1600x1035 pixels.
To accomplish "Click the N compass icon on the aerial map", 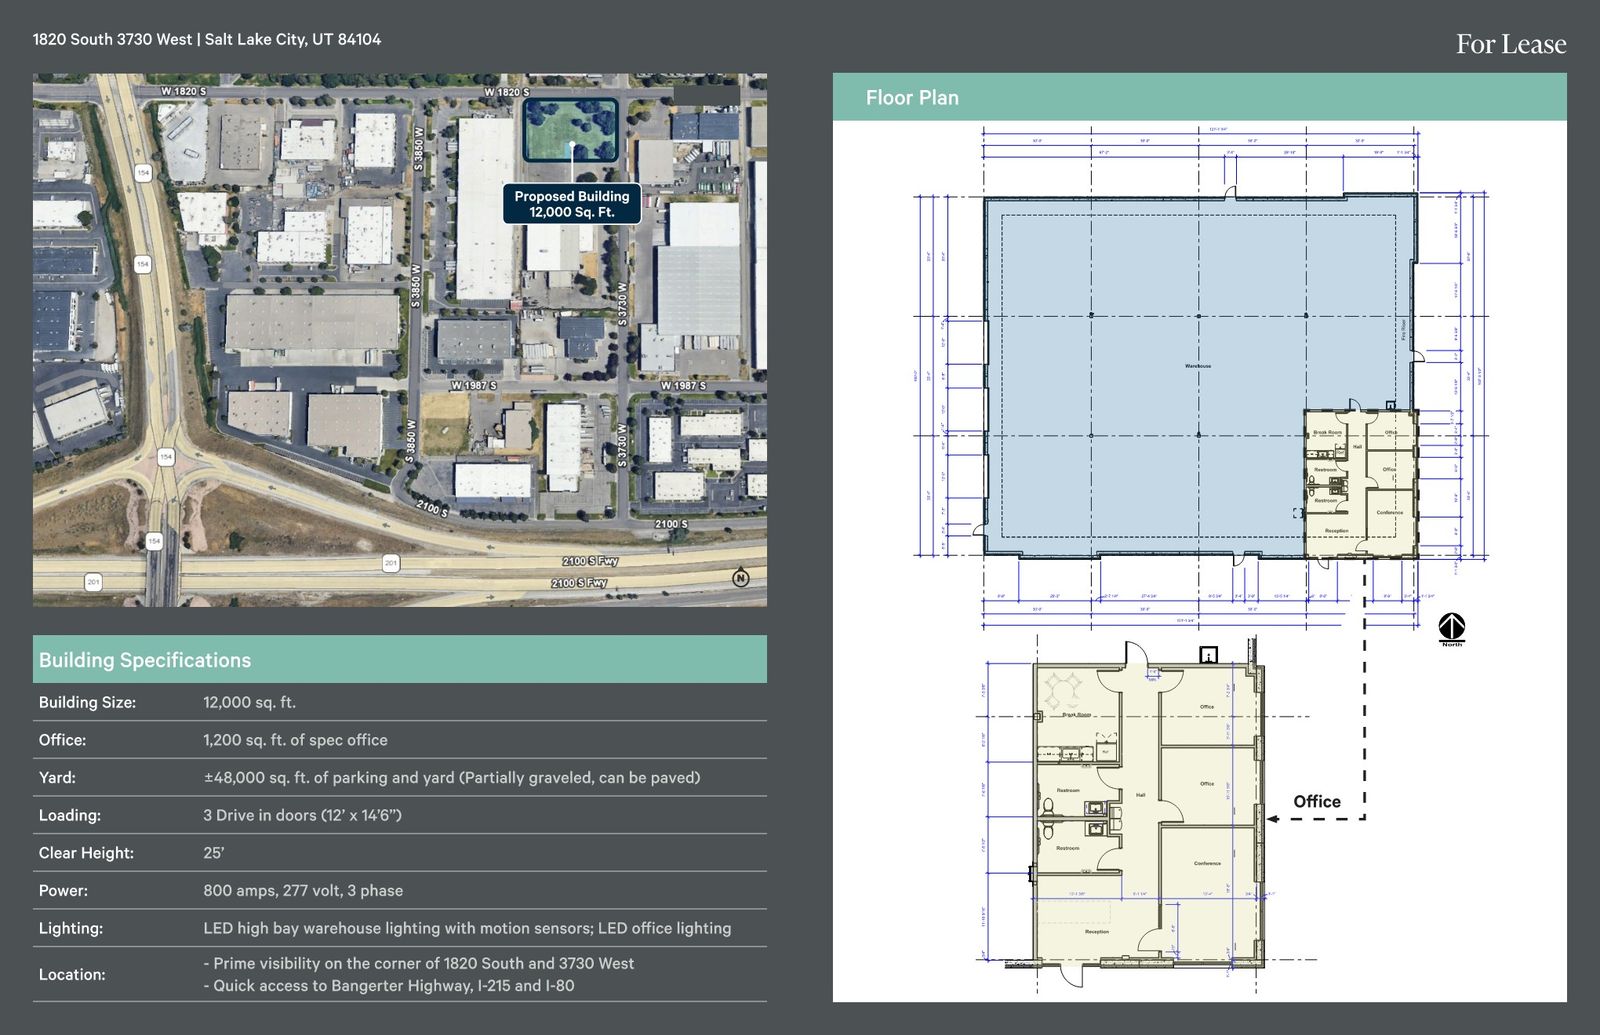I will [740, 578].
